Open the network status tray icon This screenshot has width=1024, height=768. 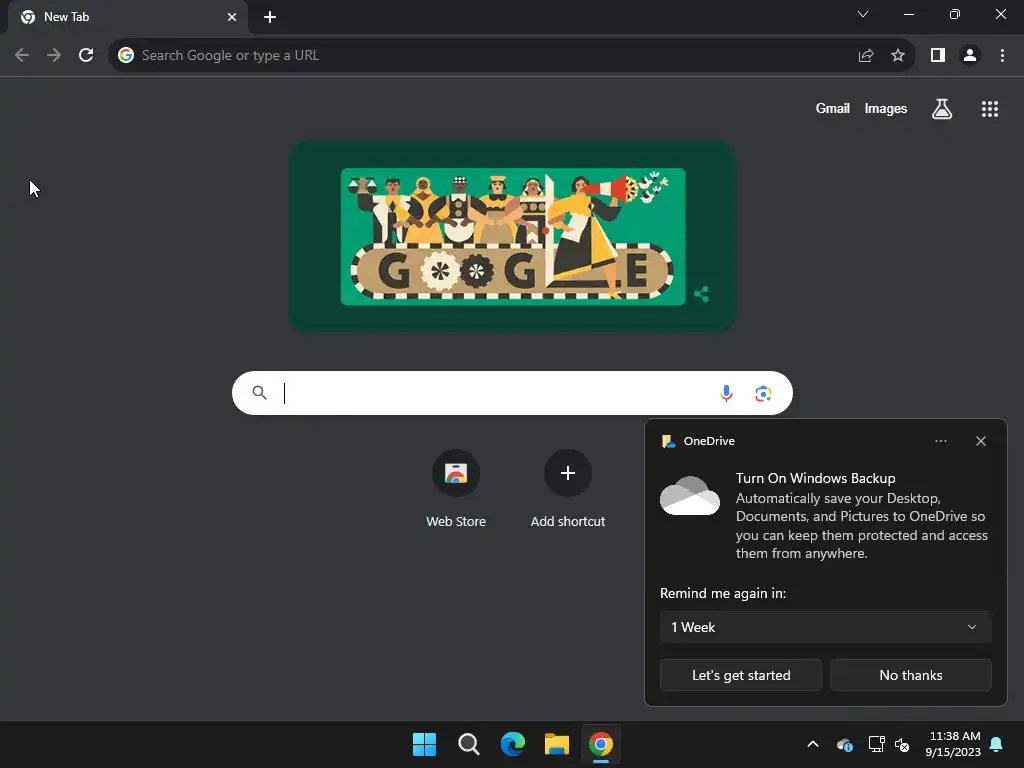coord(876,744)
